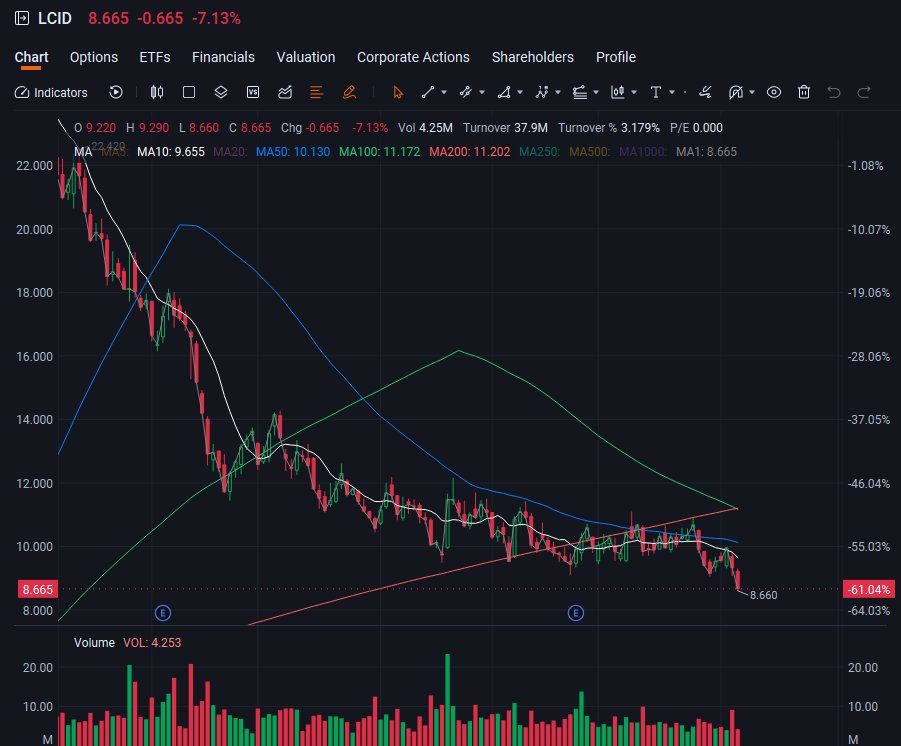Open the Shareholders tab
The width and height of the screenshot is (901, 746).
533,57
